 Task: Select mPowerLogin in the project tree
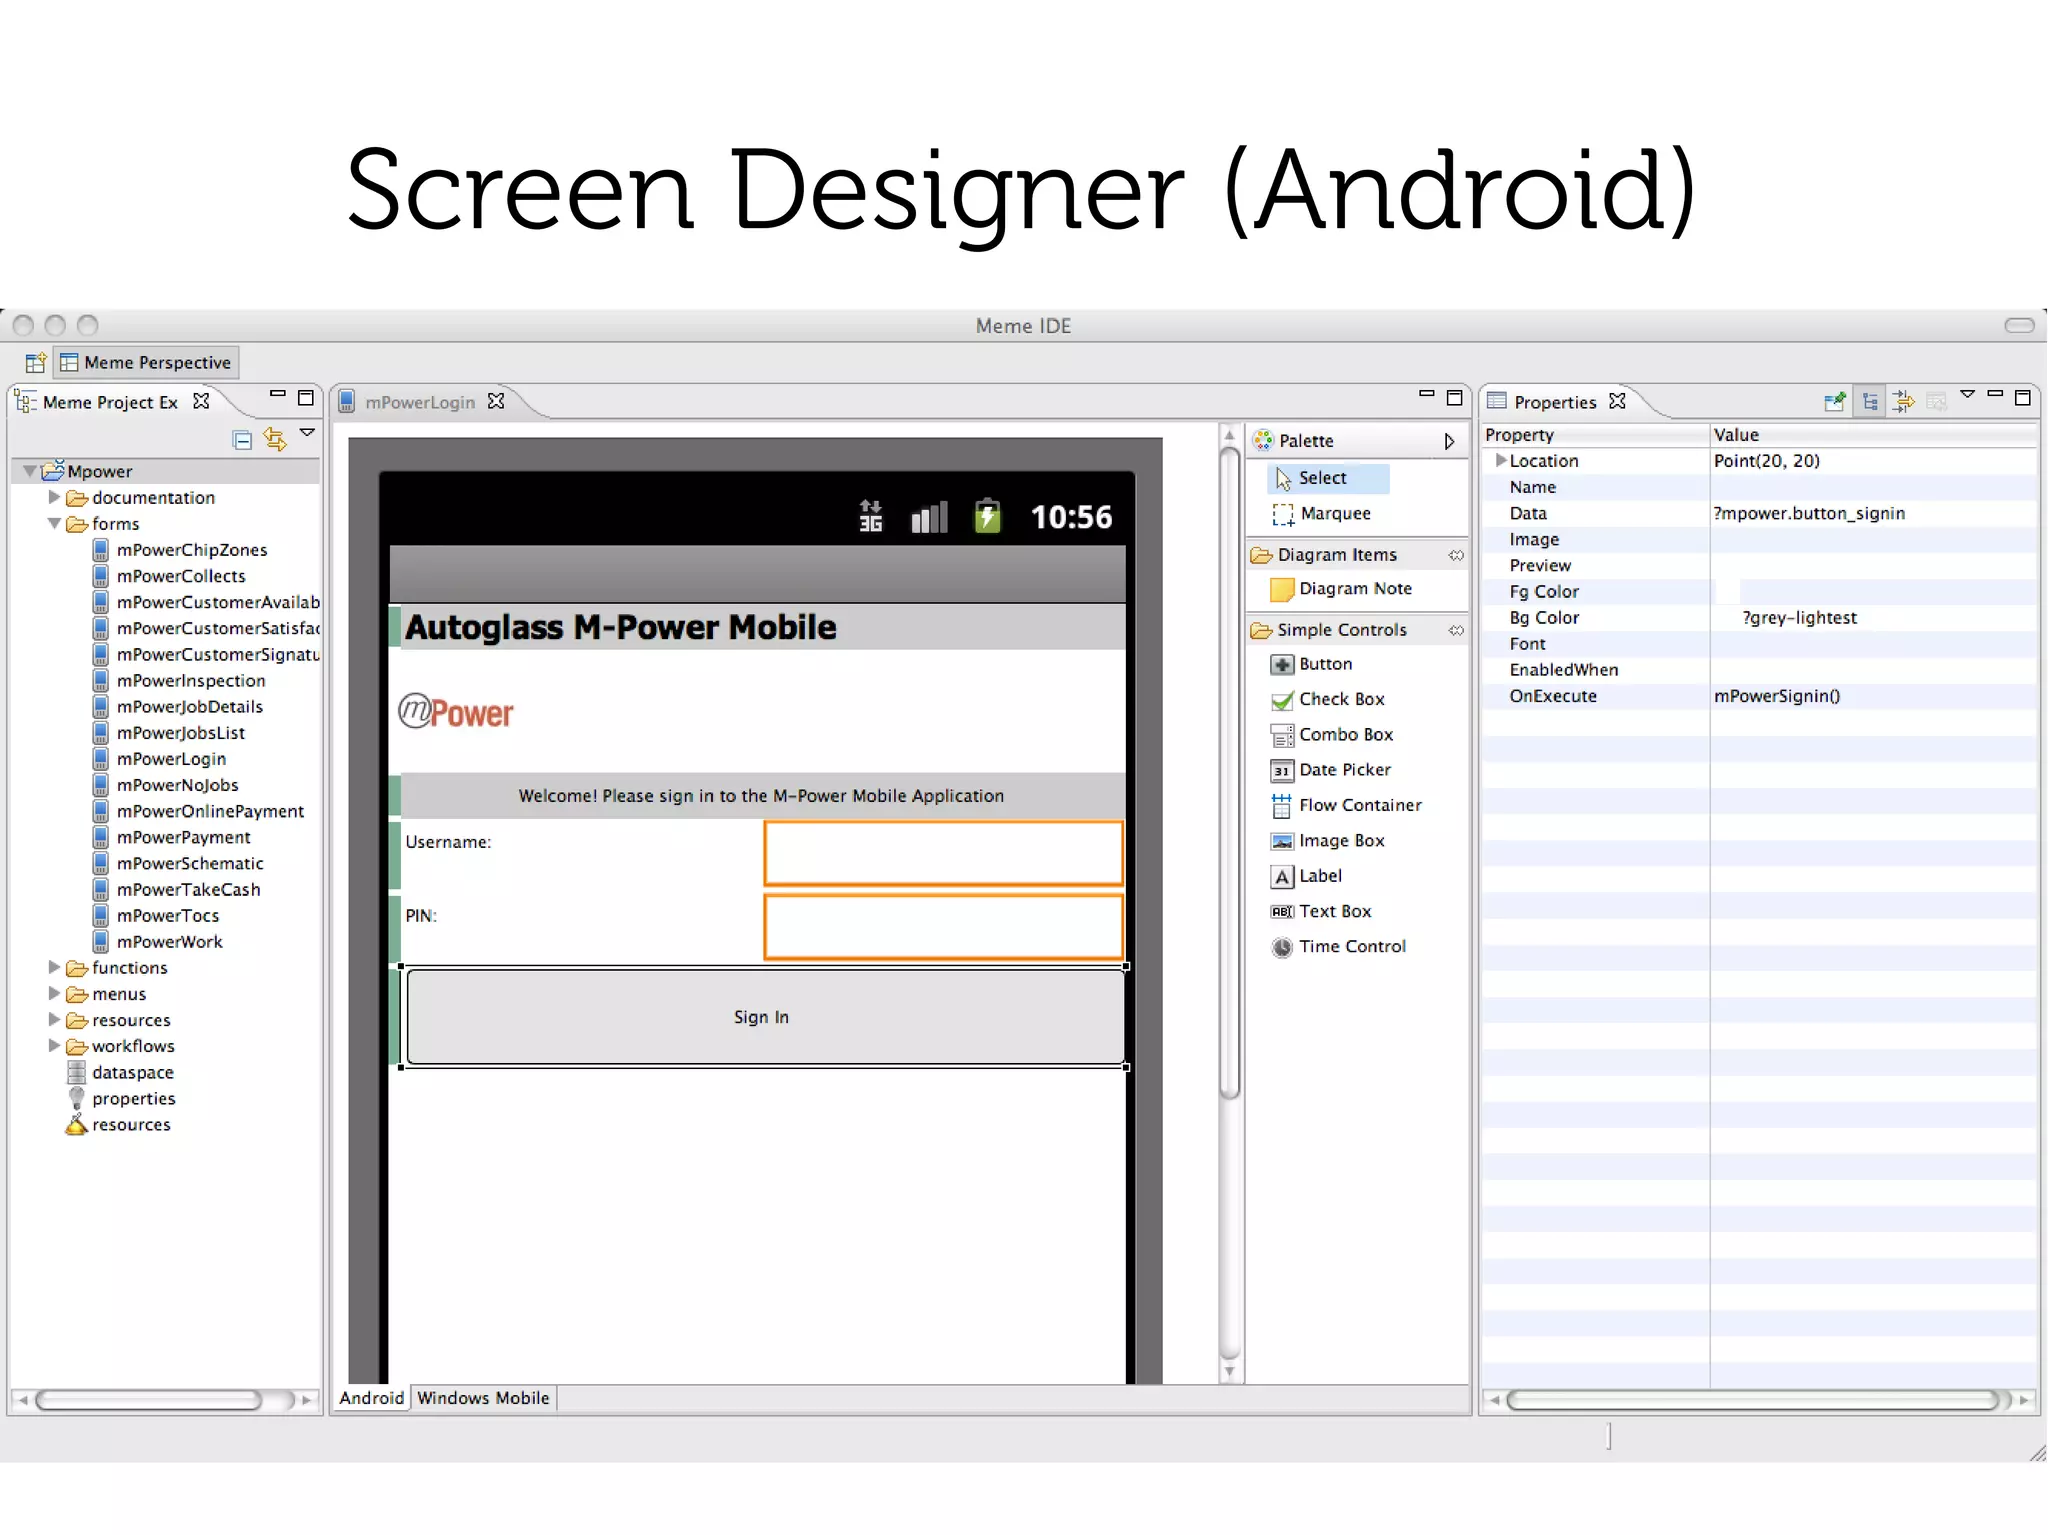pos(171,758)
